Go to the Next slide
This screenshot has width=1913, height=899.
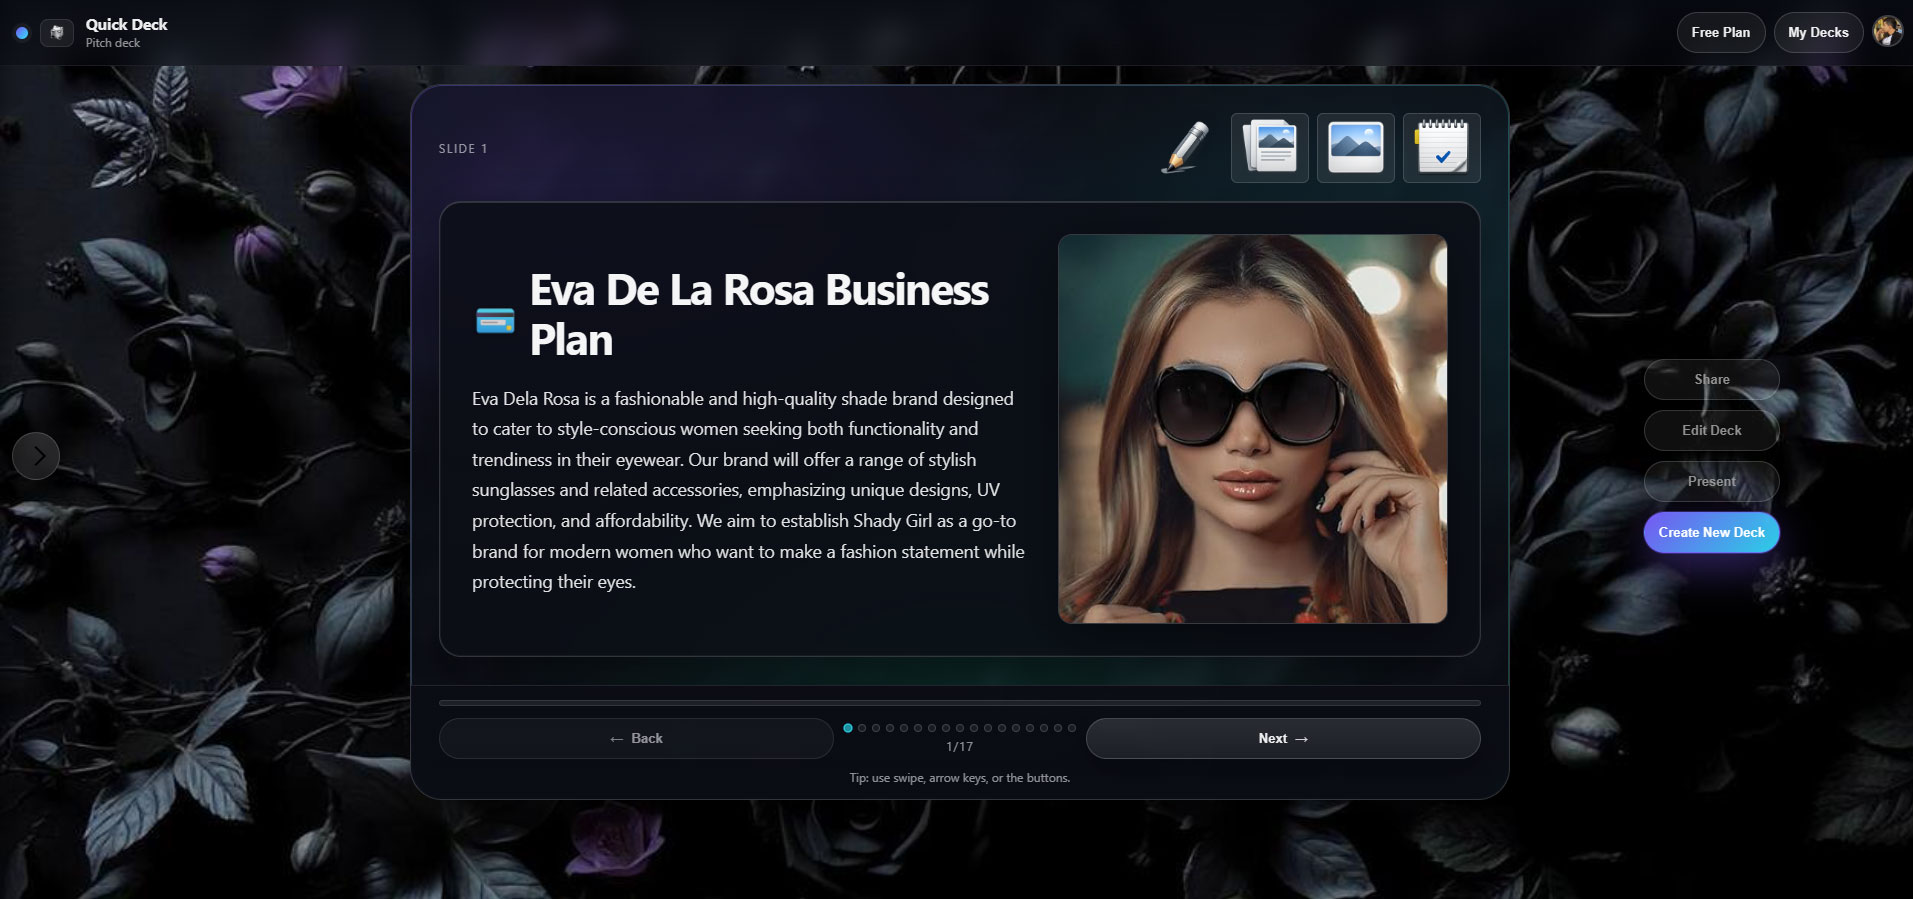pos(1282,738)
